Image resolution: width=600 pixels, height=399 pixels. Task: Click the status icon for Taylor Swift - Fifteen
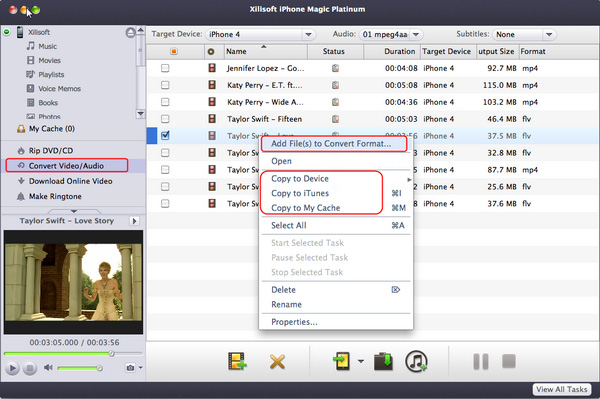click(x=336, y=119)
